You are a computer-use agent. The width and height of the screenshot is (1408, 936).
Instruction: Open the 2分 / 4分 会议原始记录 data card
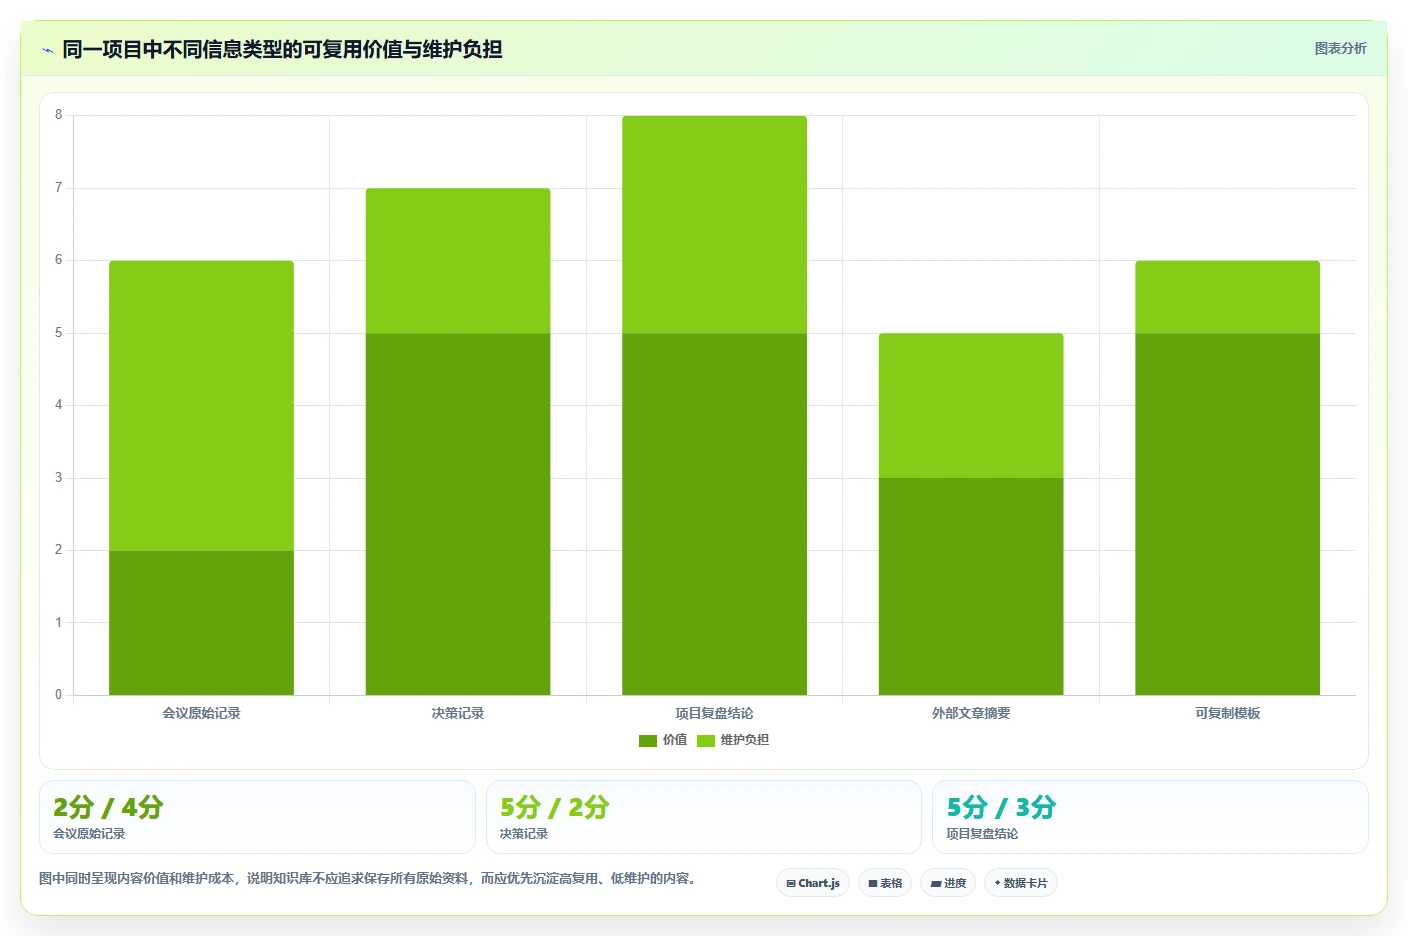click(x=257, y=817)
